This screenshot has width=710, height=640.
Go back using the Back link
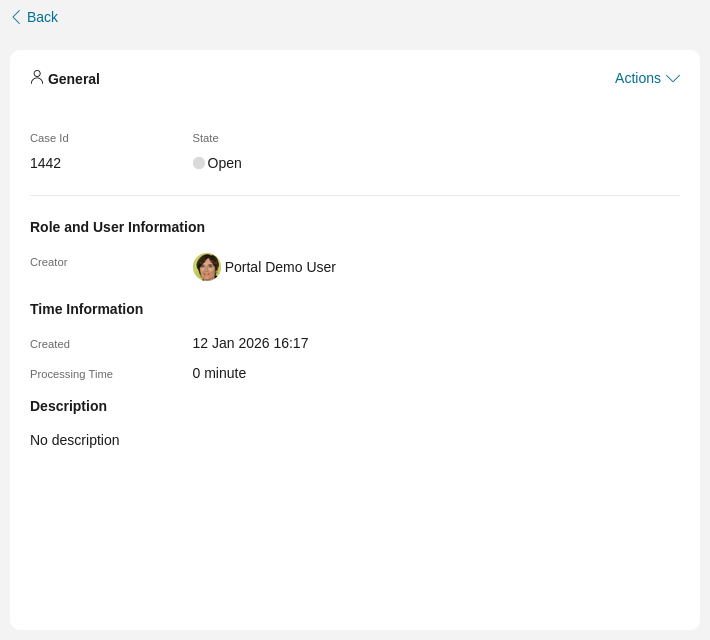(42, 17)
